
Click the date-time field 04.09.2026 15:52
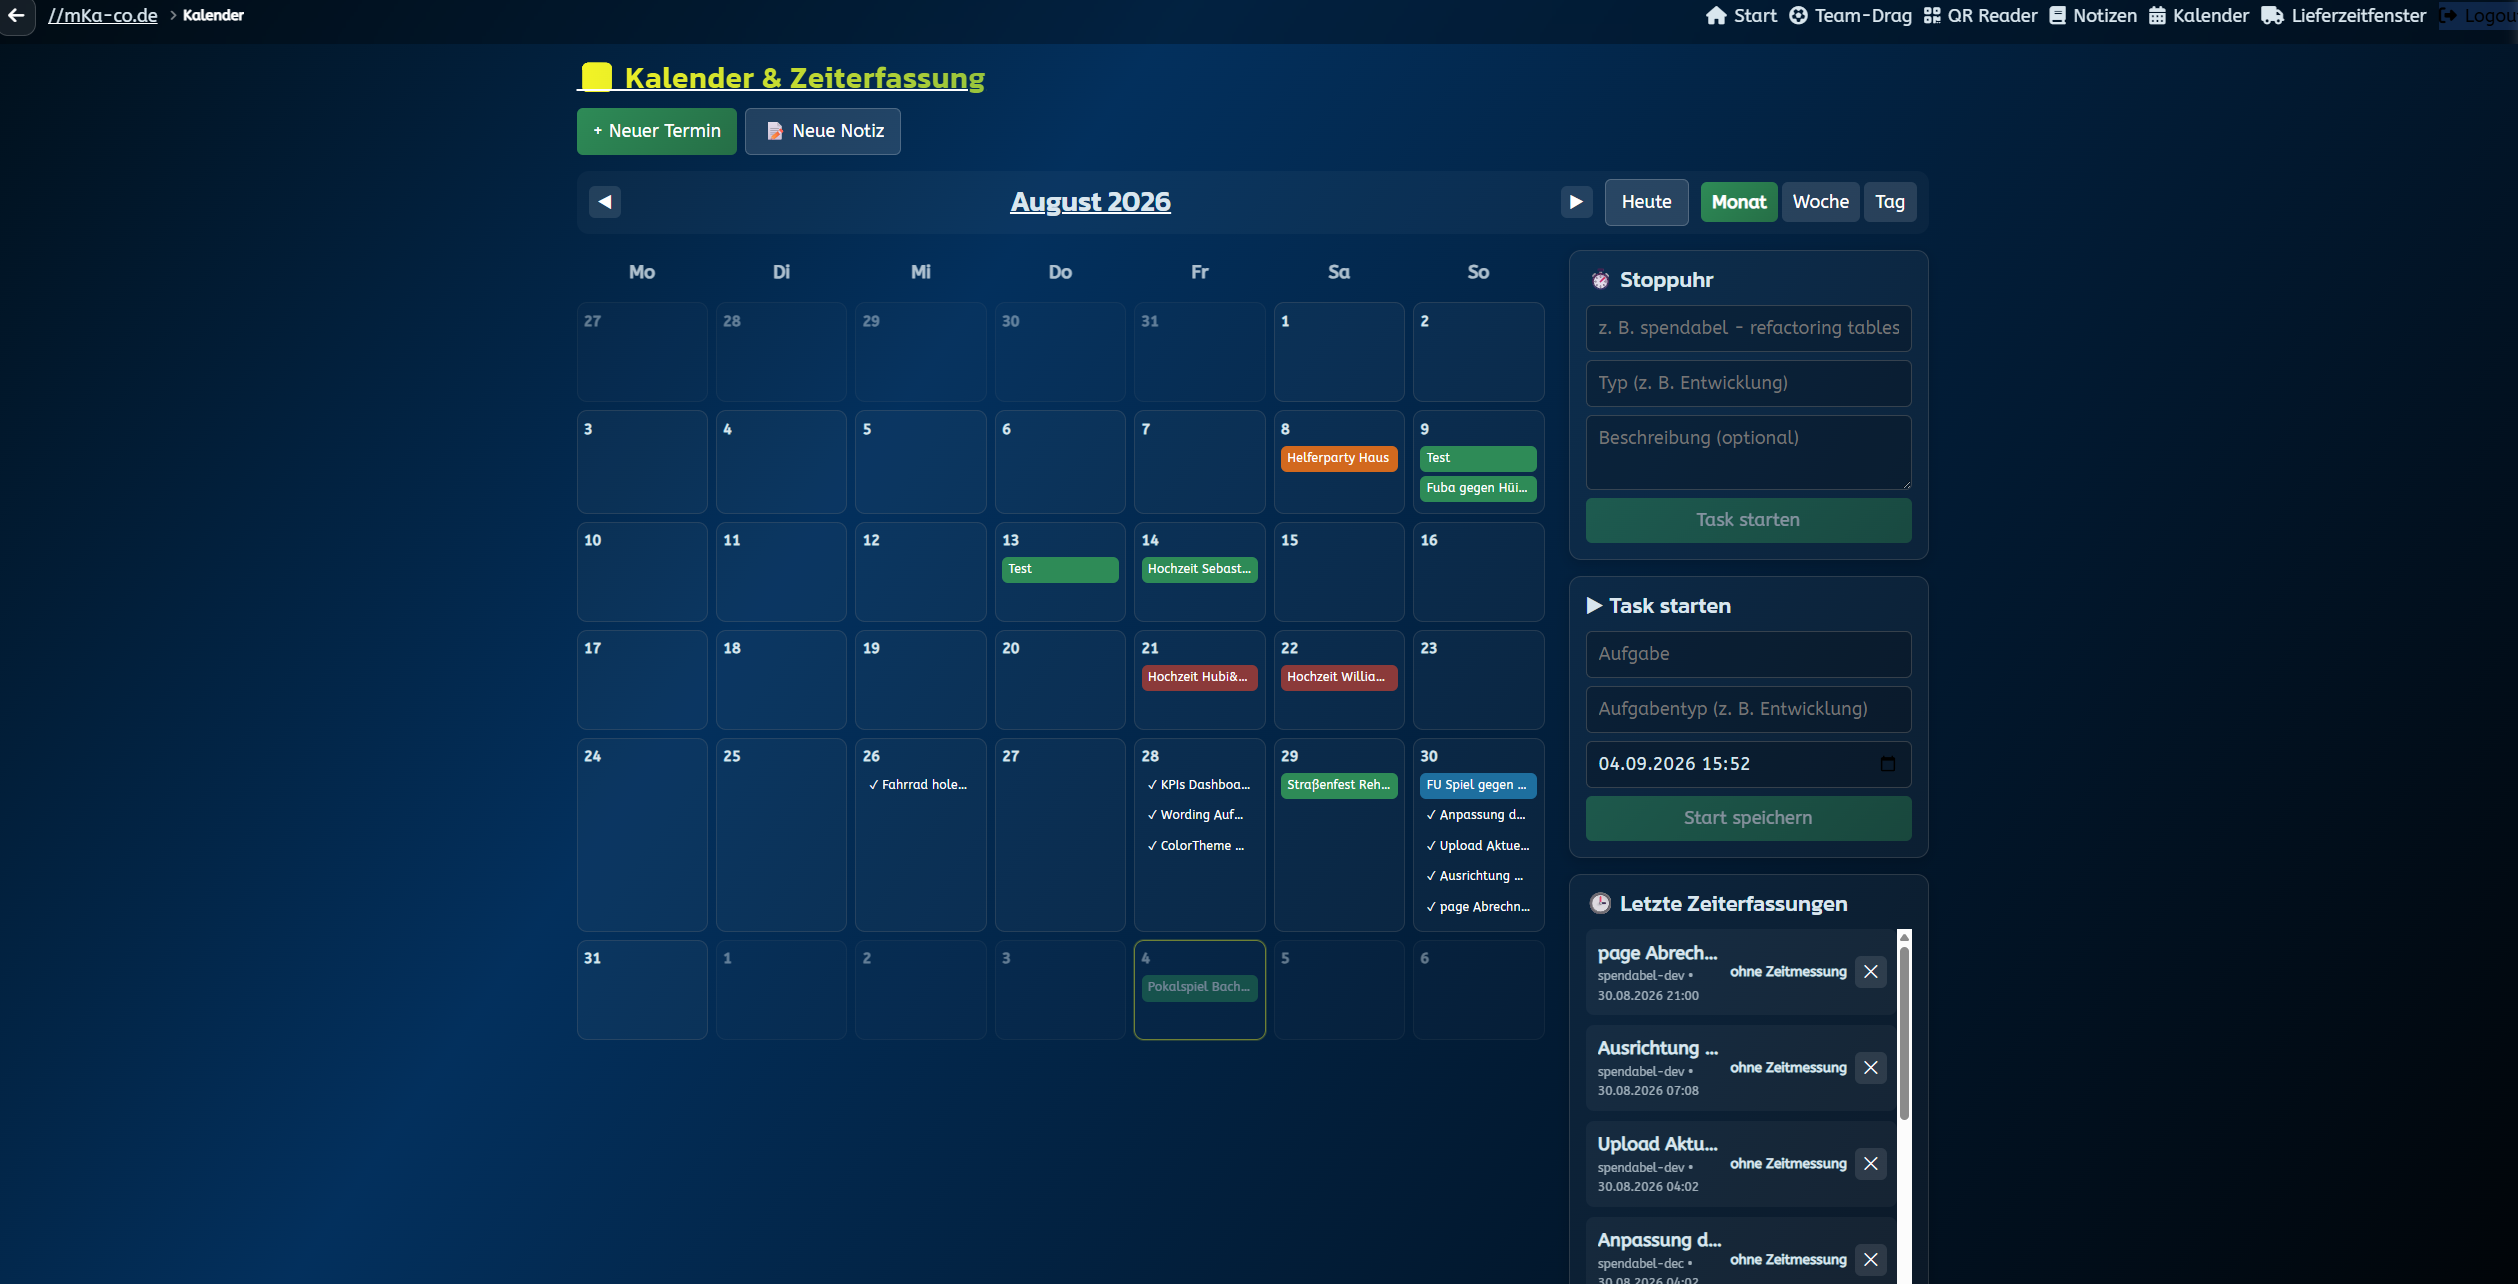point(1748,764)
